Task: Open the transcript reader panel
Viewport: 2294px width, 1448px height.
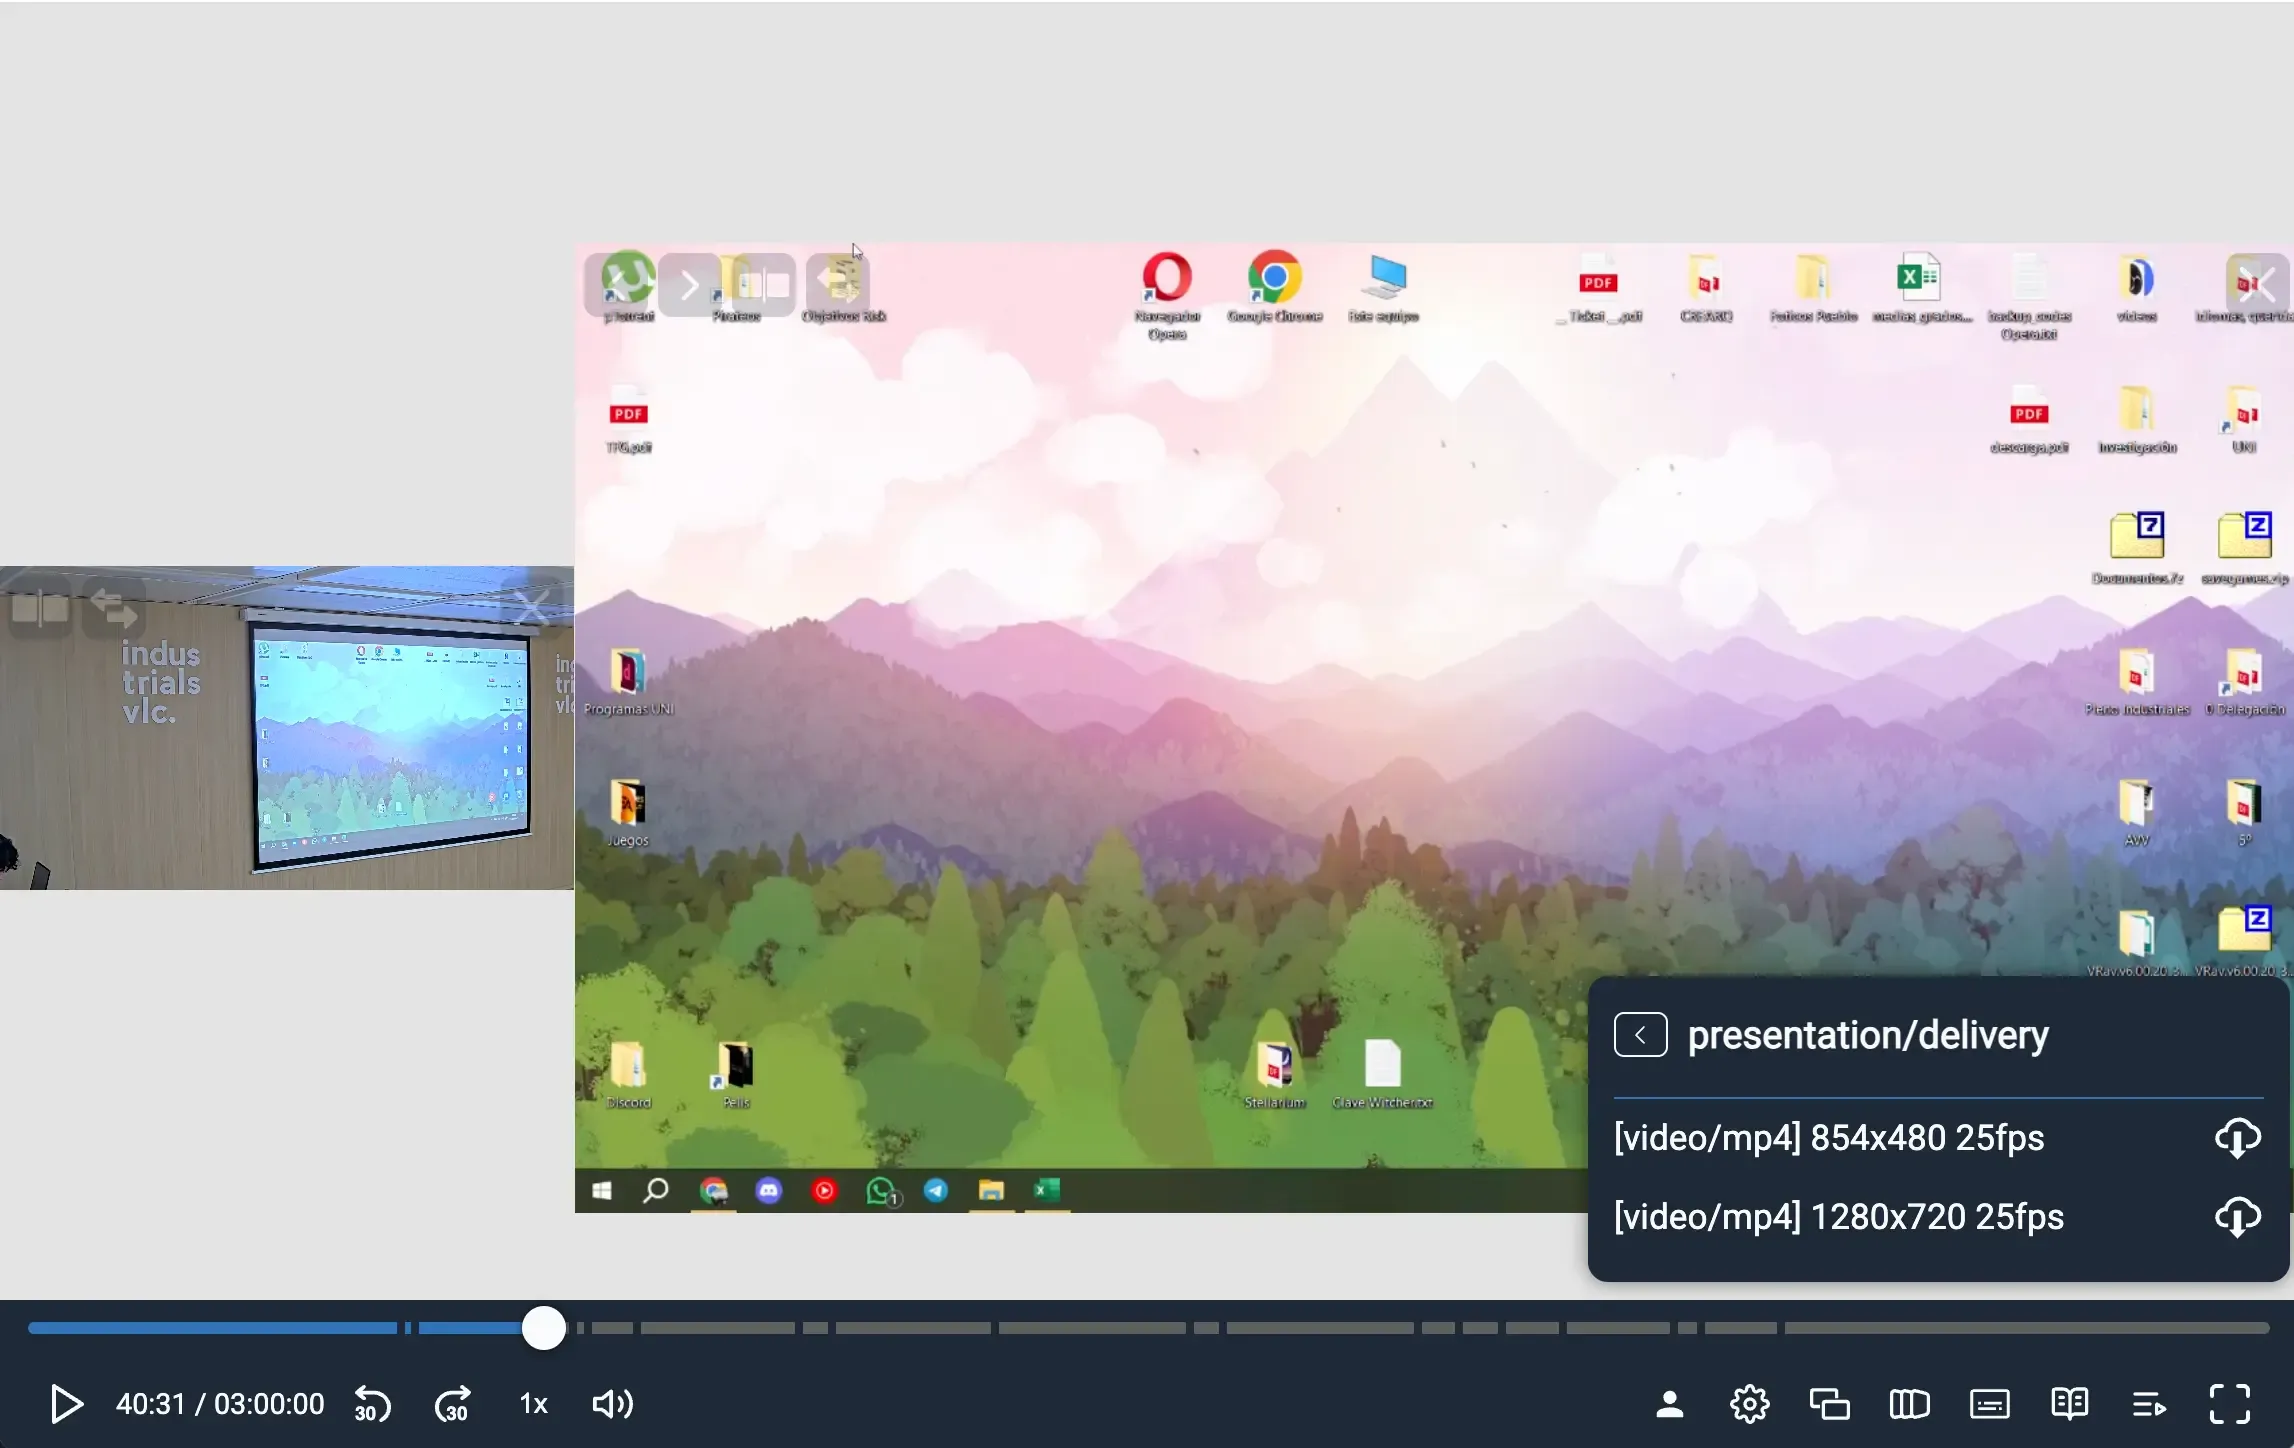Action: coord(2068,1404)
